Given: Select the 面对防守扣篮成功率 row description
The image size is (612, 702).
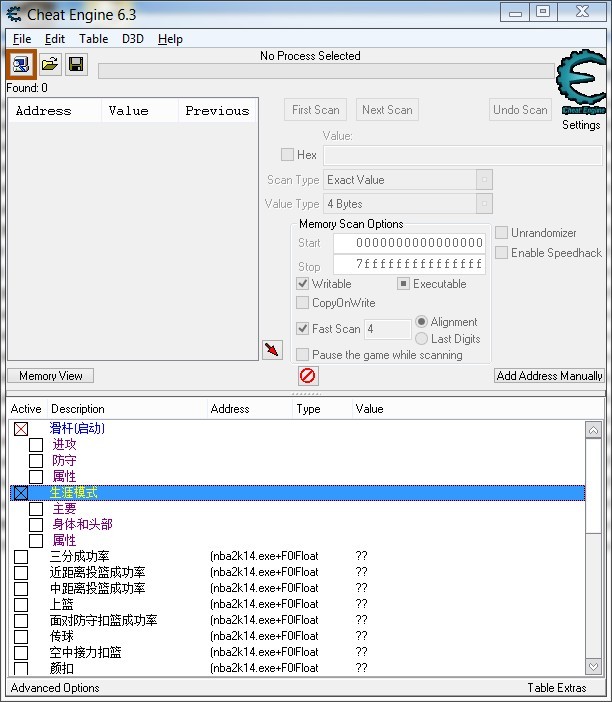Looking at the screenshot, I should click(x=103, y=620).
